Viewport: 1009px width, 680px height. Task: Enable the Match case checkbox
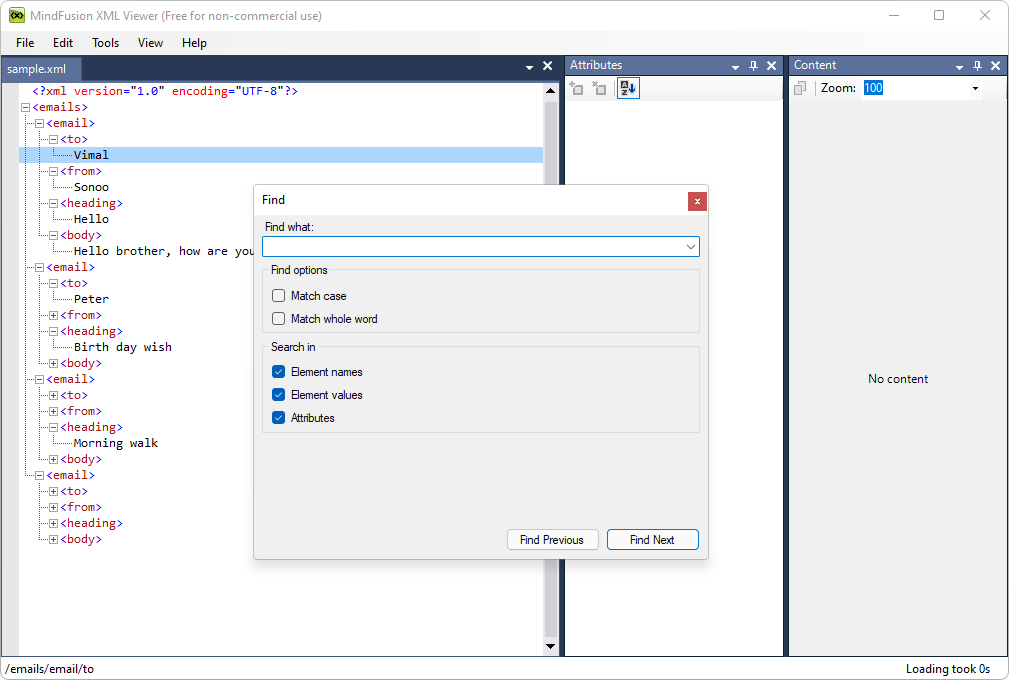tap(279, 296)
